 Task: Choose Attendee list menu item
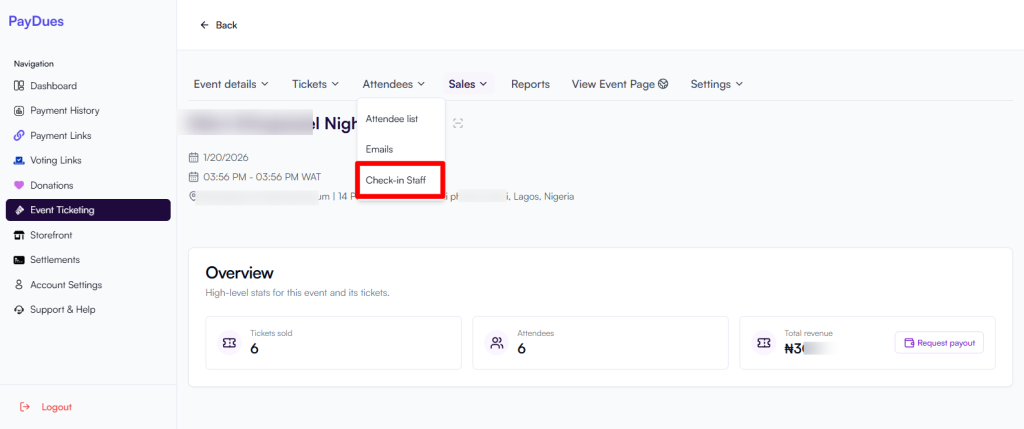392,119
